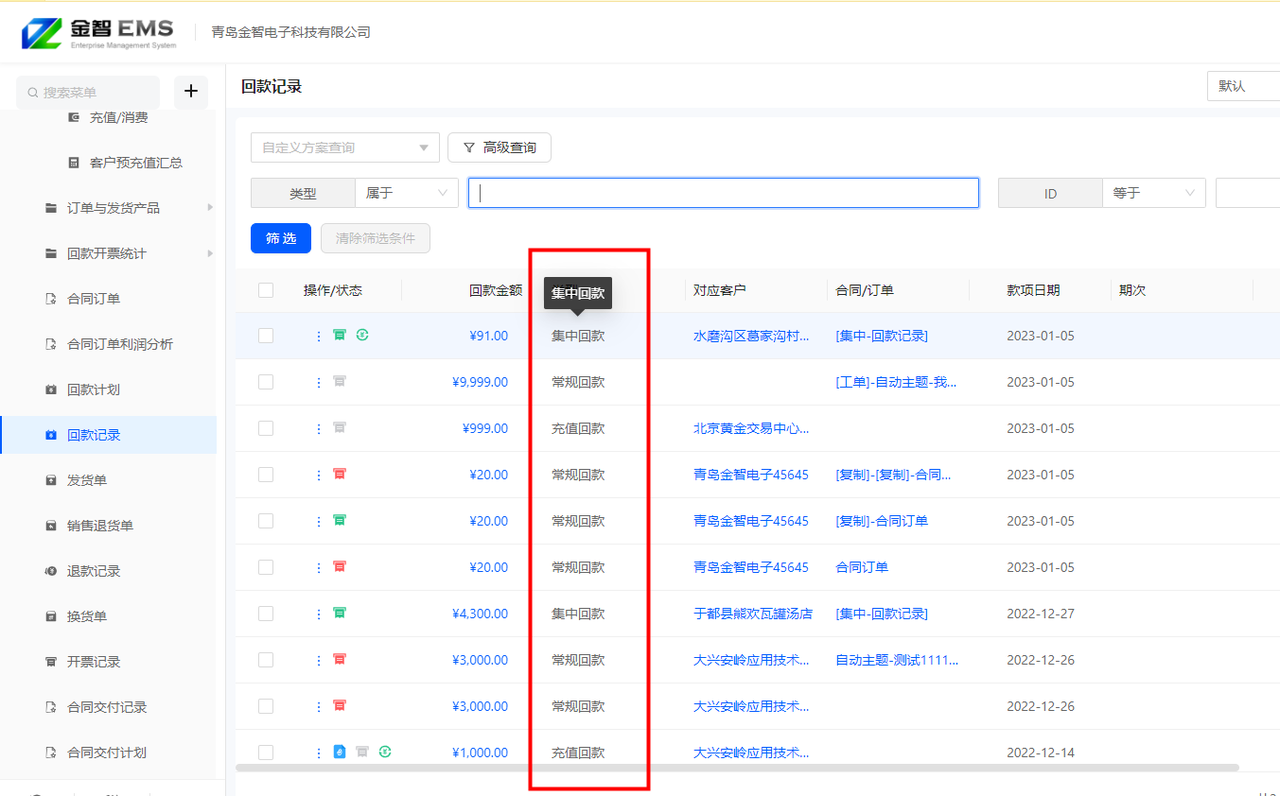Click the 搜索菜单 search field
Screen dimensions: 1280x796
pyautogui.click(x=88, y=92)
